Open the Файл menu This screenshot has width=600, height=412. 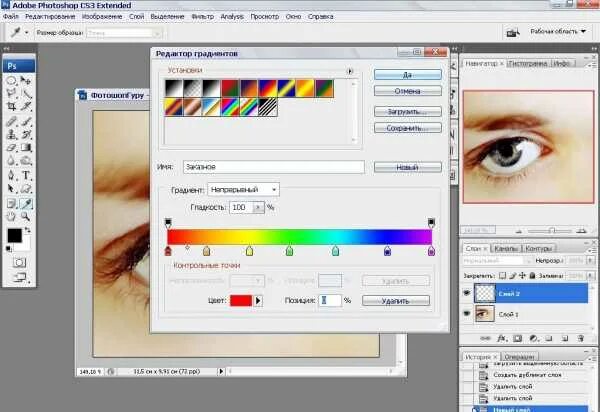(x=11, y=16)
